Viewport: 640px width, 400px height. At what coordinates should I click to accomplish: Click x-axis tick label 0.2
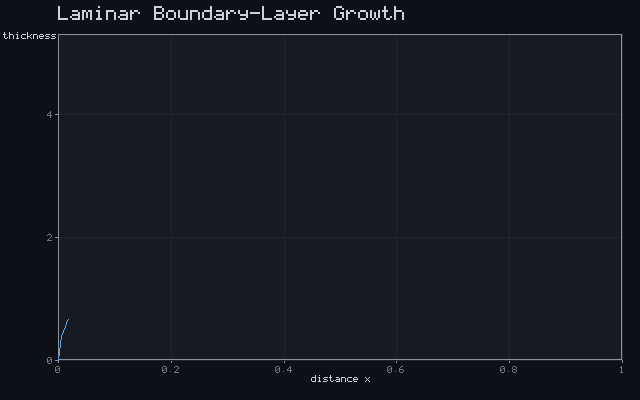coord(171,370)
